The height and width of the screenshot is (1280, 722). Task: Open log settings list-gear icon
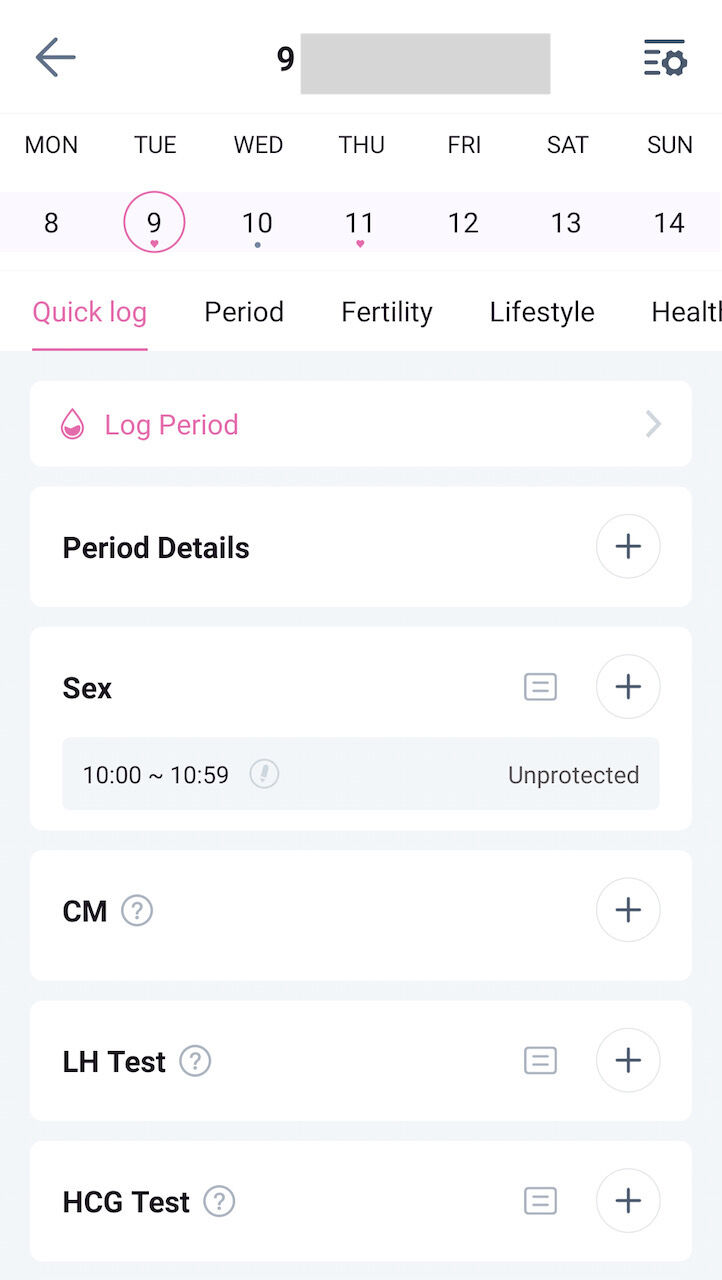point(665,58)
